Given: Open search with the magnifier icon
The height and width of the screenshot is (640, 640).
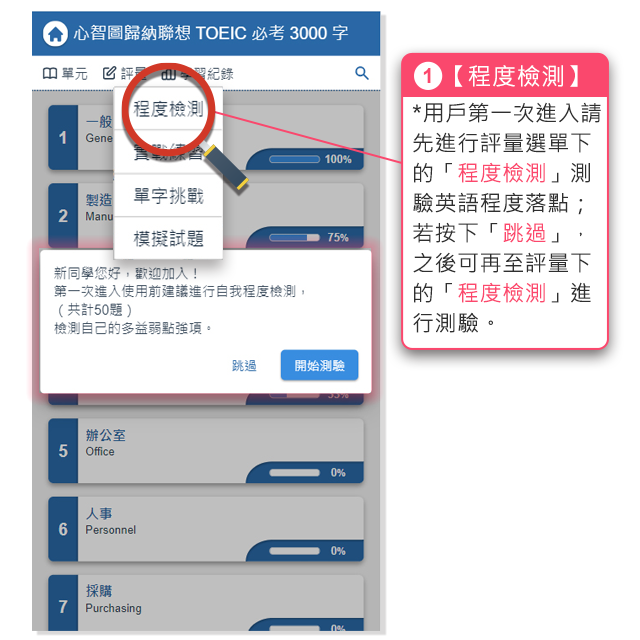Looking at the screenshot, I should 362,73.
